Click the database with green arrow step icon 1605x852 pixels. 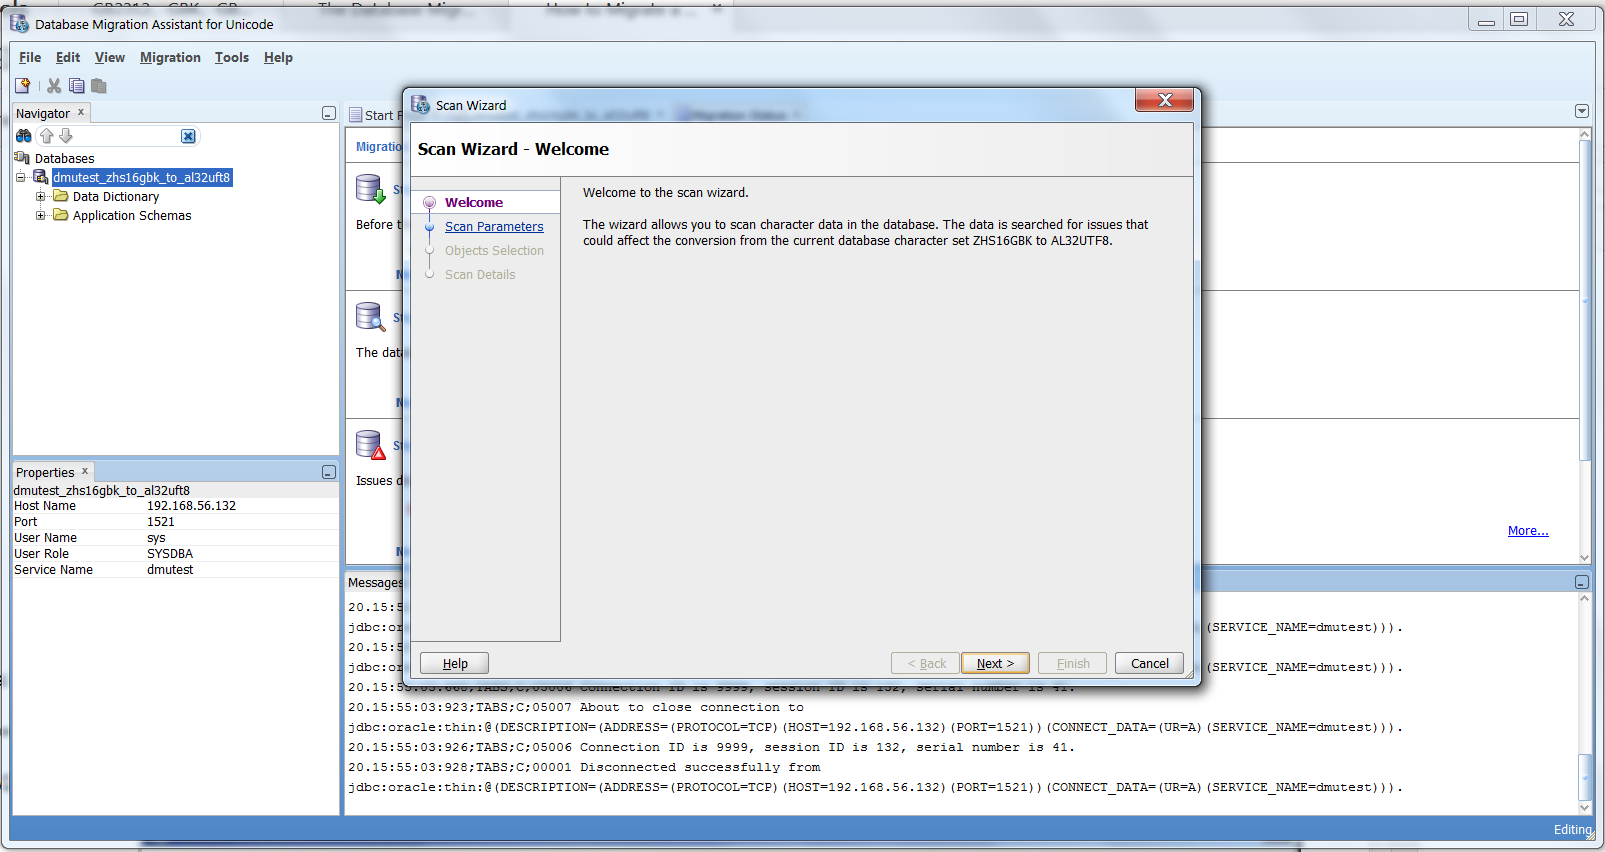pyautogui.click(x=371, y=189)
